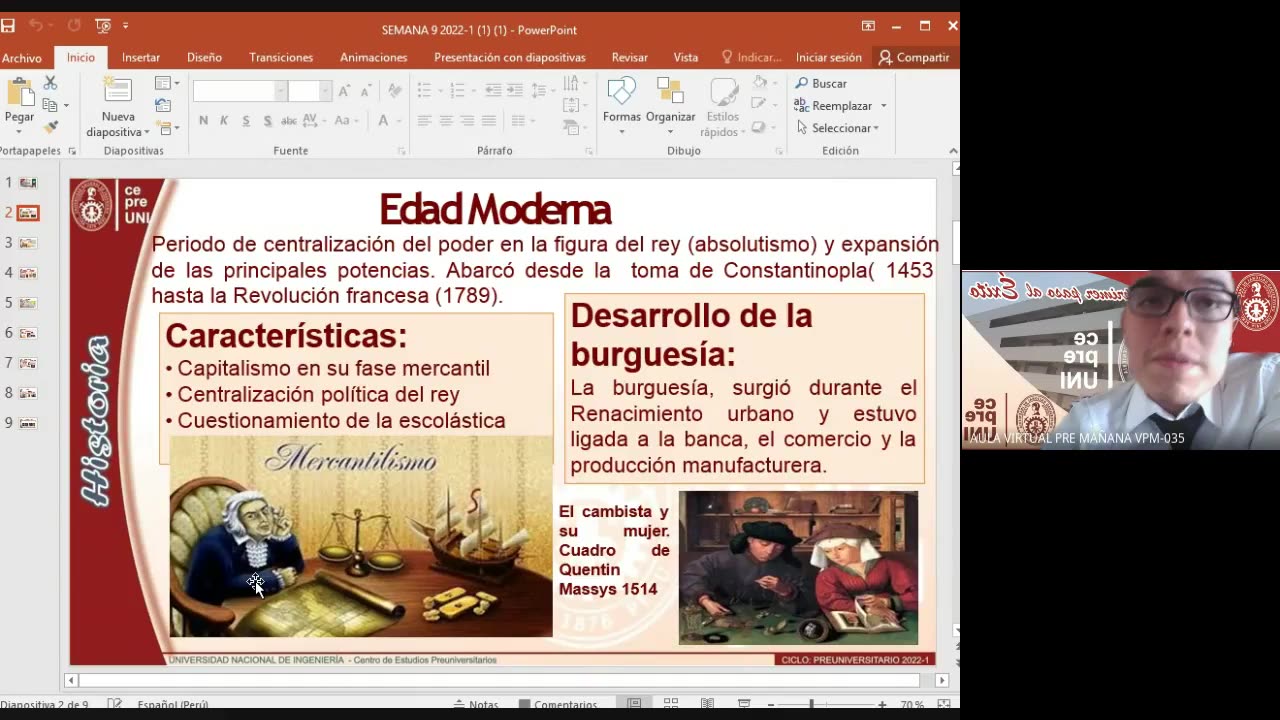Open the font color dropdown arrow
Screen dimensions: 1280x720
[400, 121]
